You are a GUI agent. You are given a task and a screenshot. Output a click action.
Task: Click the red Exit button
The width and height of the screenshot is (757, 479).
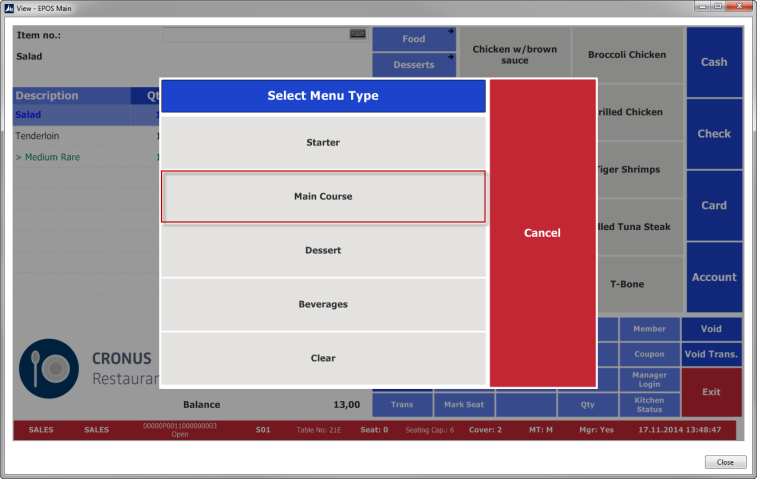coord(711,392)
